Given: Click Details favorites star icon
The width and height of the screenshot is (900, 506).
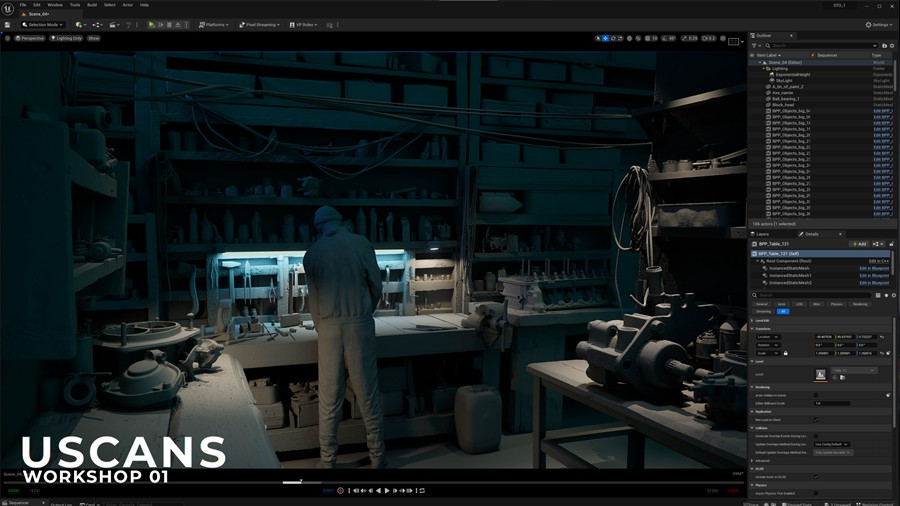Looking at the screenshot, I should coord(886,295).
